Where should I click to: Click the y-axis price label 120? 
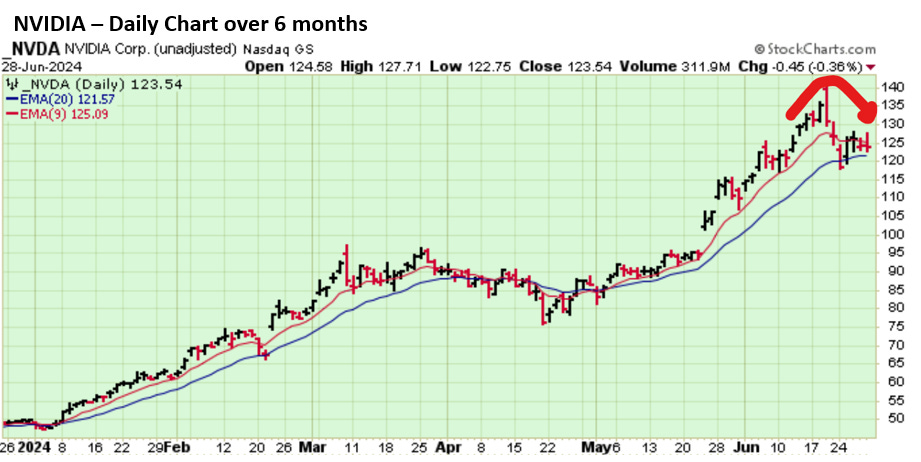(891, 160)
